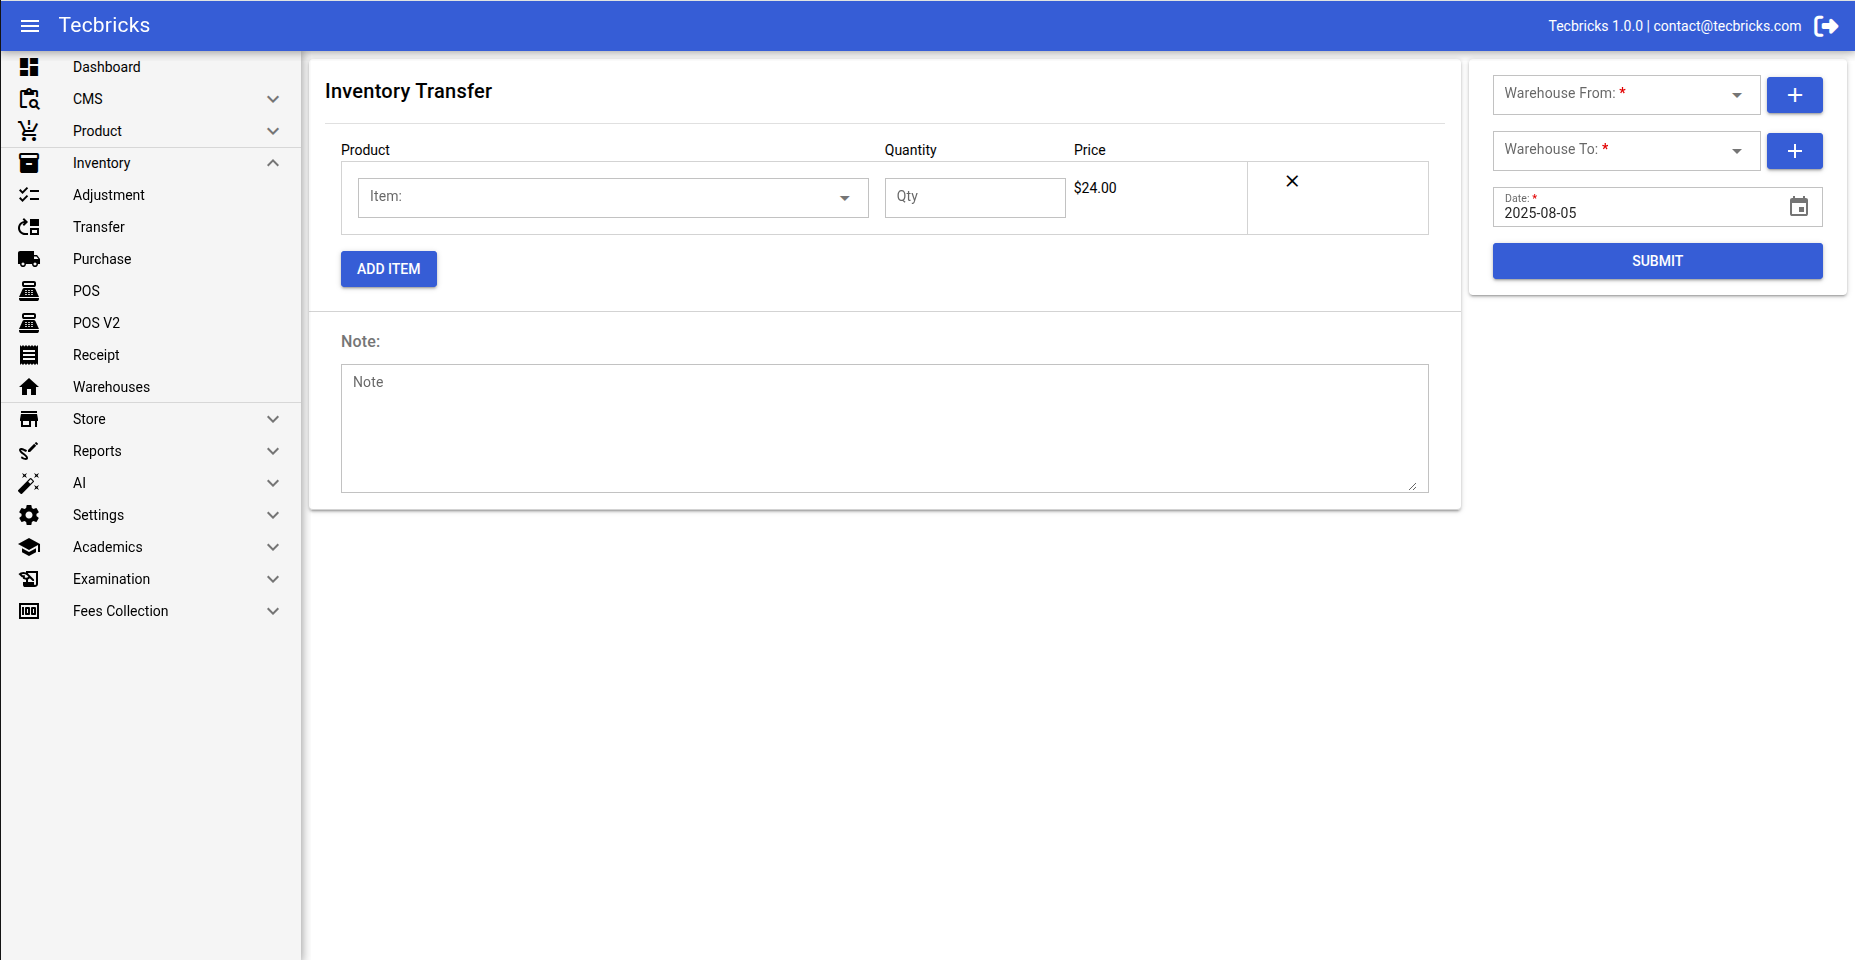Screen dimensions: 1855x960
Task: Click the Purchase truck icon
Action: (29, 259)
